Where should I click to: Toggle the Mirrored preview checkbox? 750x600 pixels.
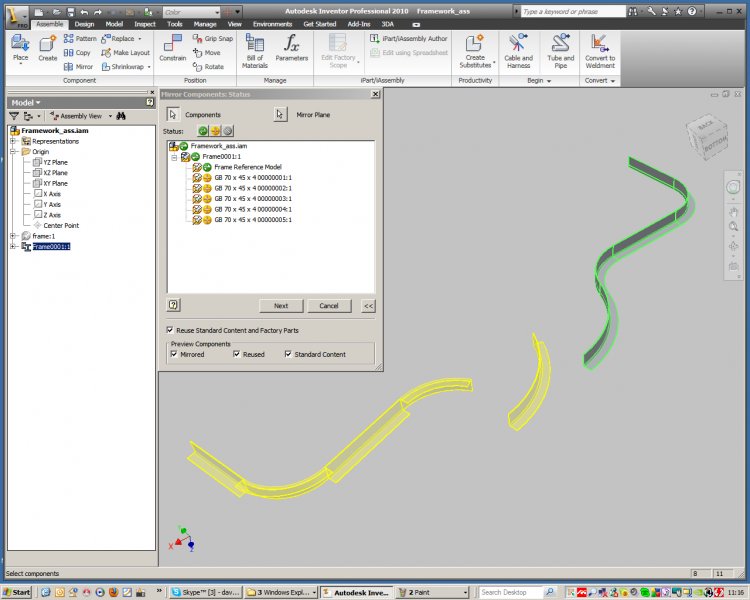174,354
